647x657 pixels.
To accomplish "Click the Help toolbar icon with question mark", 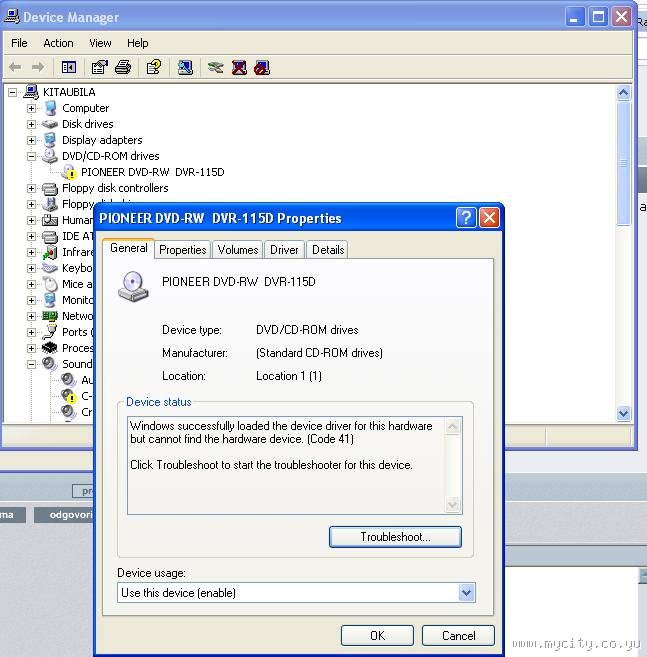I will tap(154, 67).
